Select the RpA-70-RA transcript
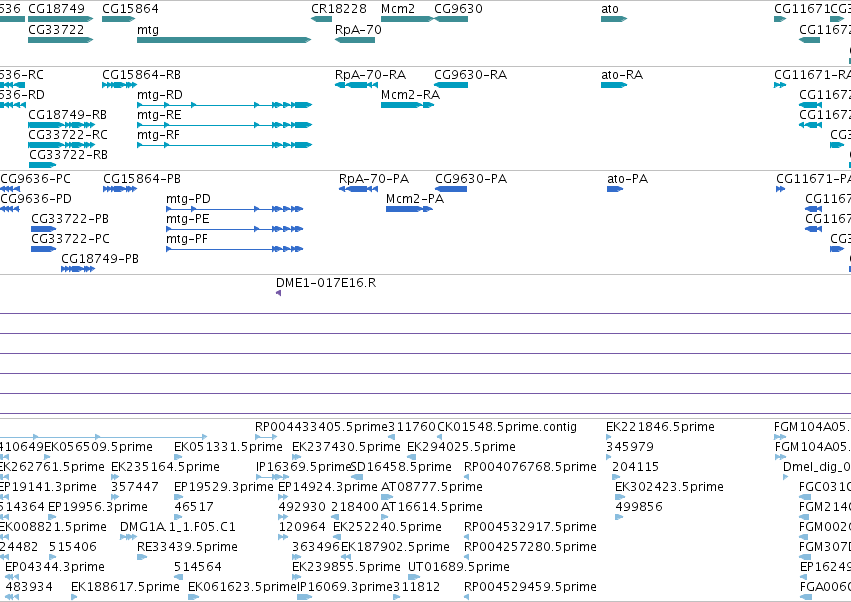 click(356, 85)
